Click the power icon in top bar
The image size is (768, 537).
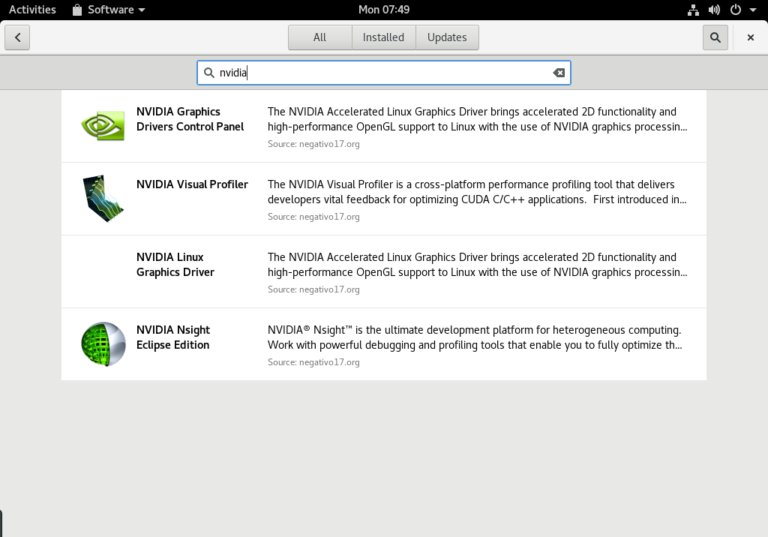click(x=735, y=10)
